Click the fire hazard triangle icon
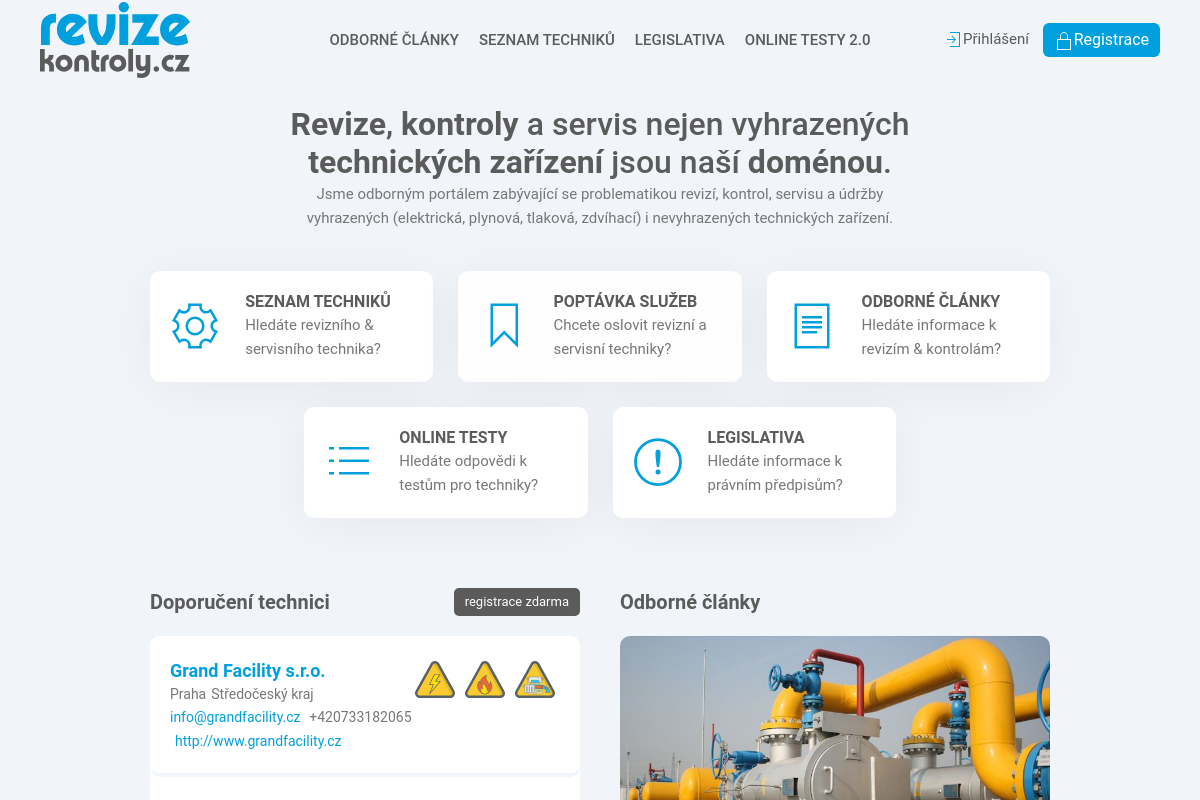Viewport: 1200px width, 800px height. (485, 680)
